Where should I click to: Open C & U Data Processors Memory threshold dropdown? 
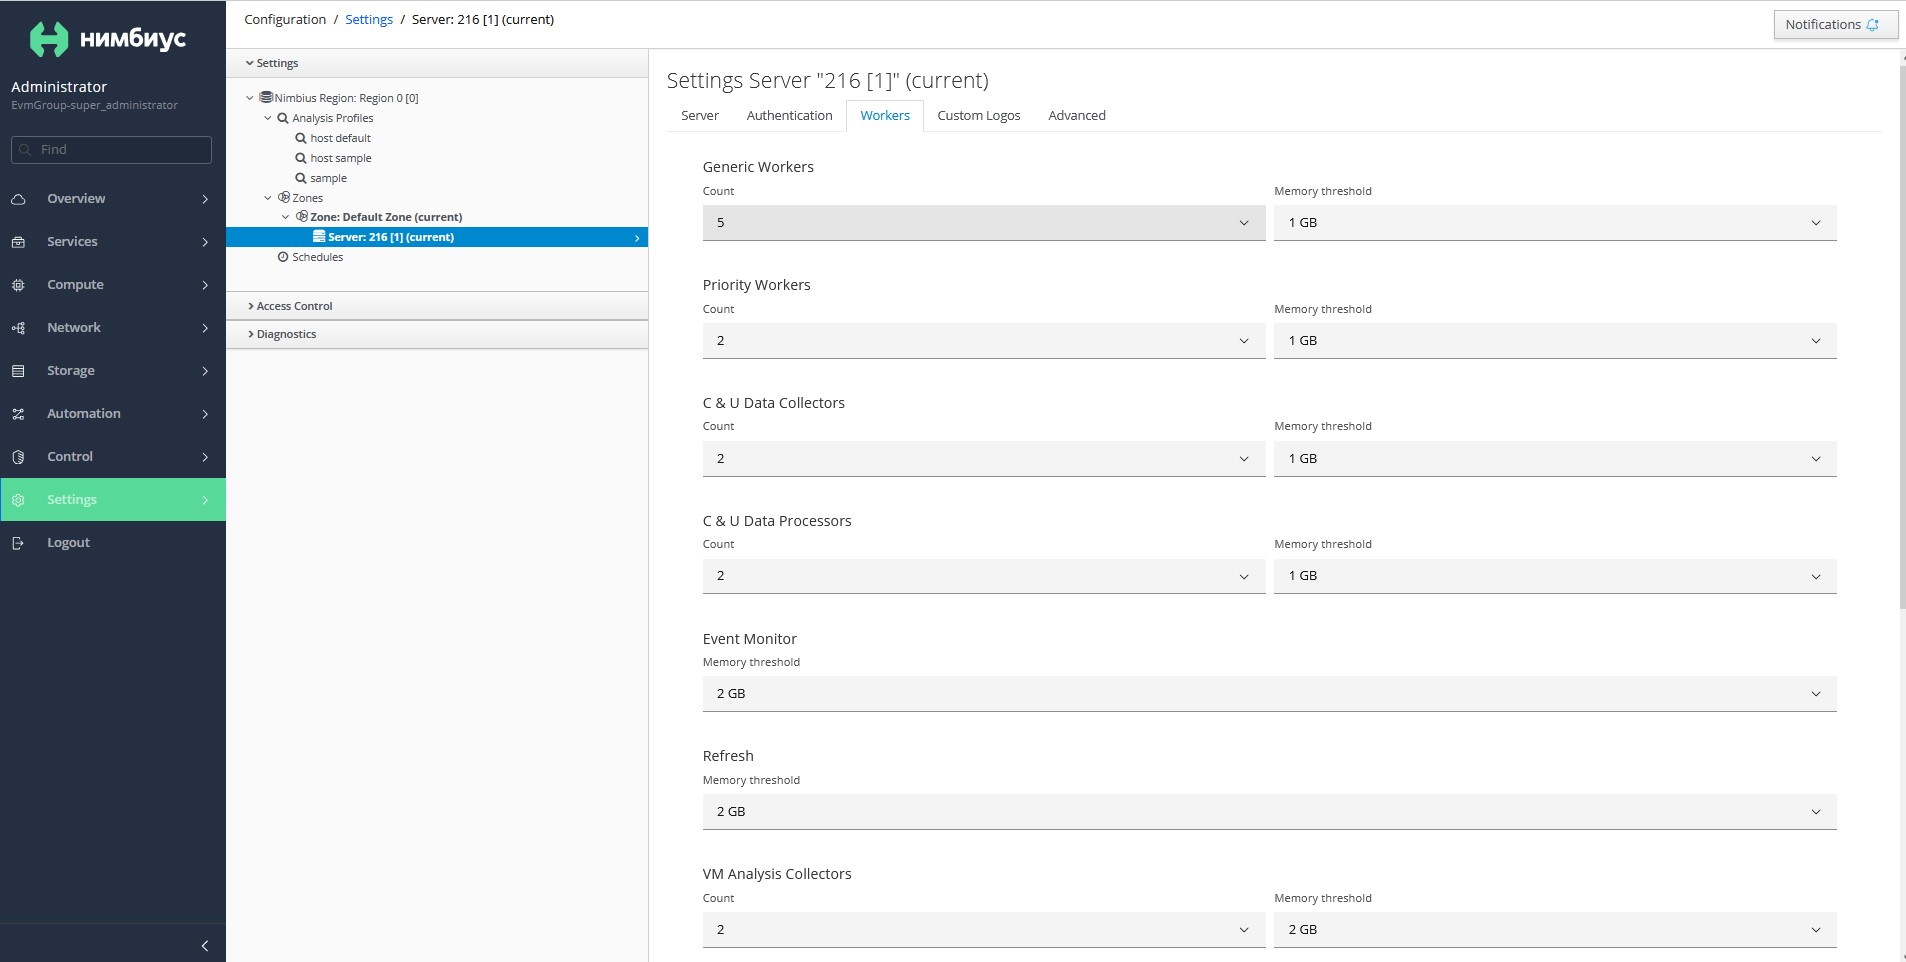point(1555,576)
